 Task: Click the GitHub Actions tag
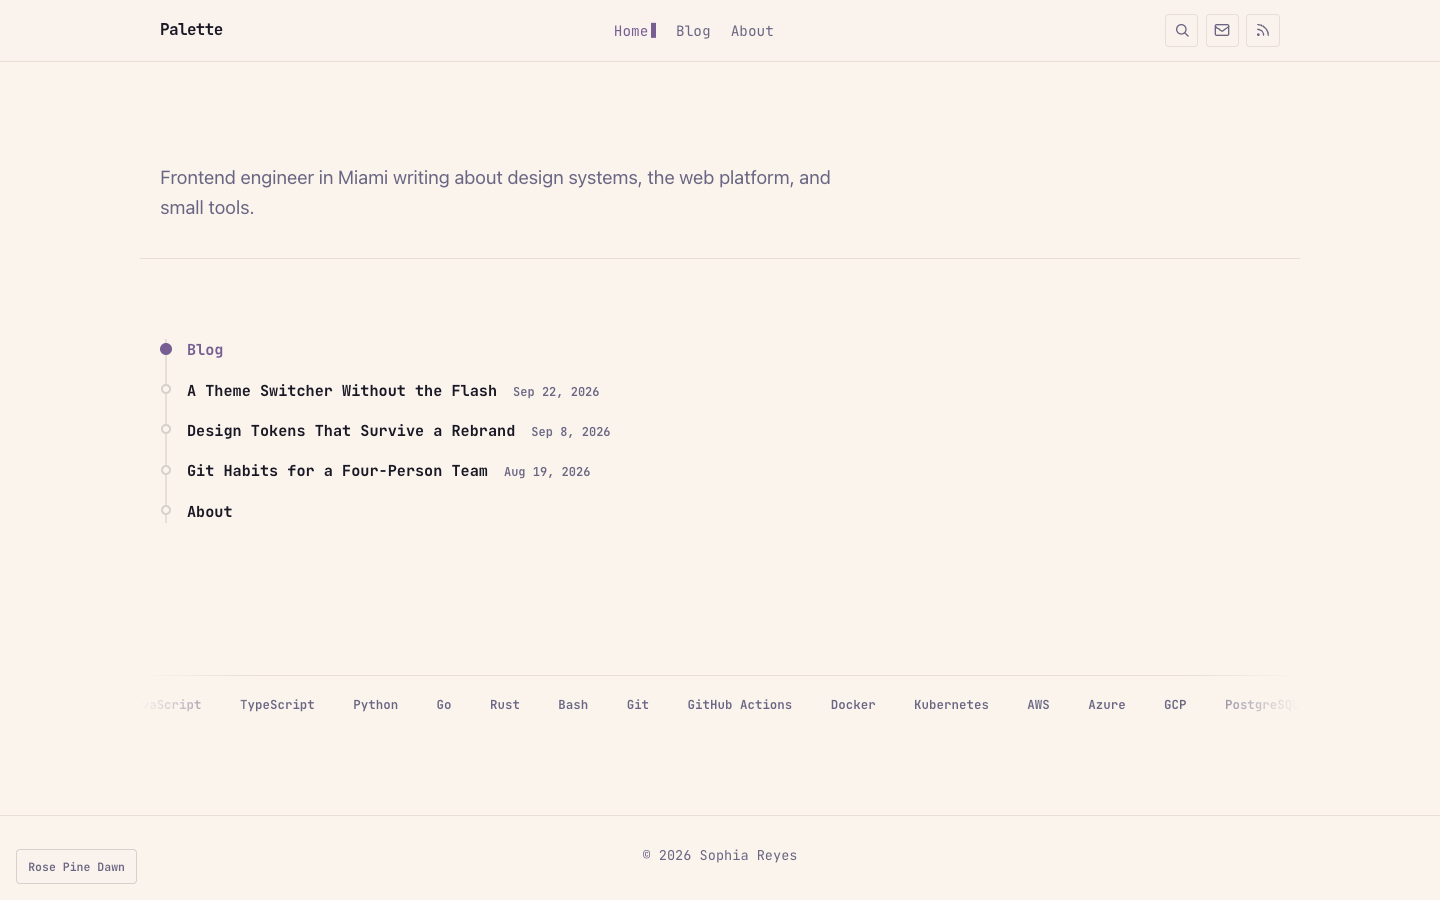click(x=740, y=705)
